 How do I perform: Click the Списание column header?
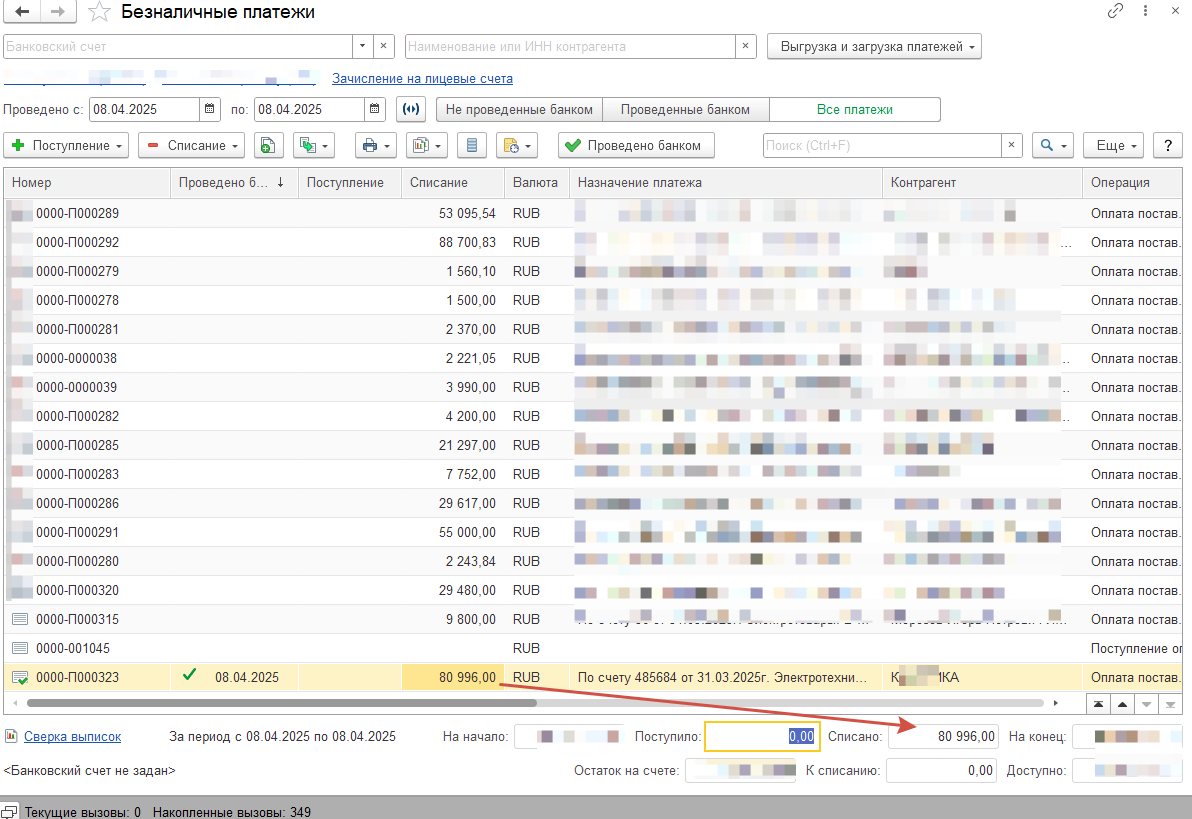click(453, 183)
